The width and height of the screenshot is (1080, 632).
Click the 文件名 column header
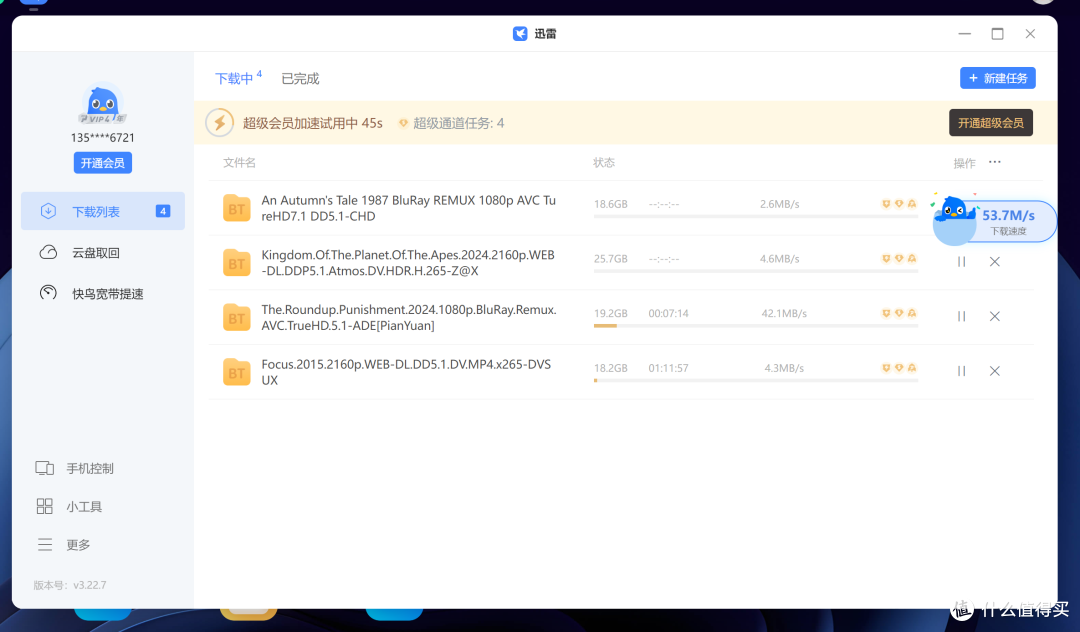pyautogui.click(x=239, y=162)
